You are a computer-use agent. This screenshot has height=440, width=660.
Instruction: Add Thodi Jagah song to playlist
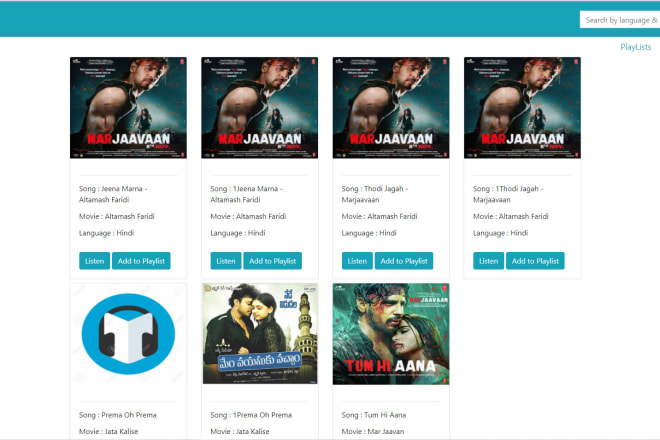point(404,261)
